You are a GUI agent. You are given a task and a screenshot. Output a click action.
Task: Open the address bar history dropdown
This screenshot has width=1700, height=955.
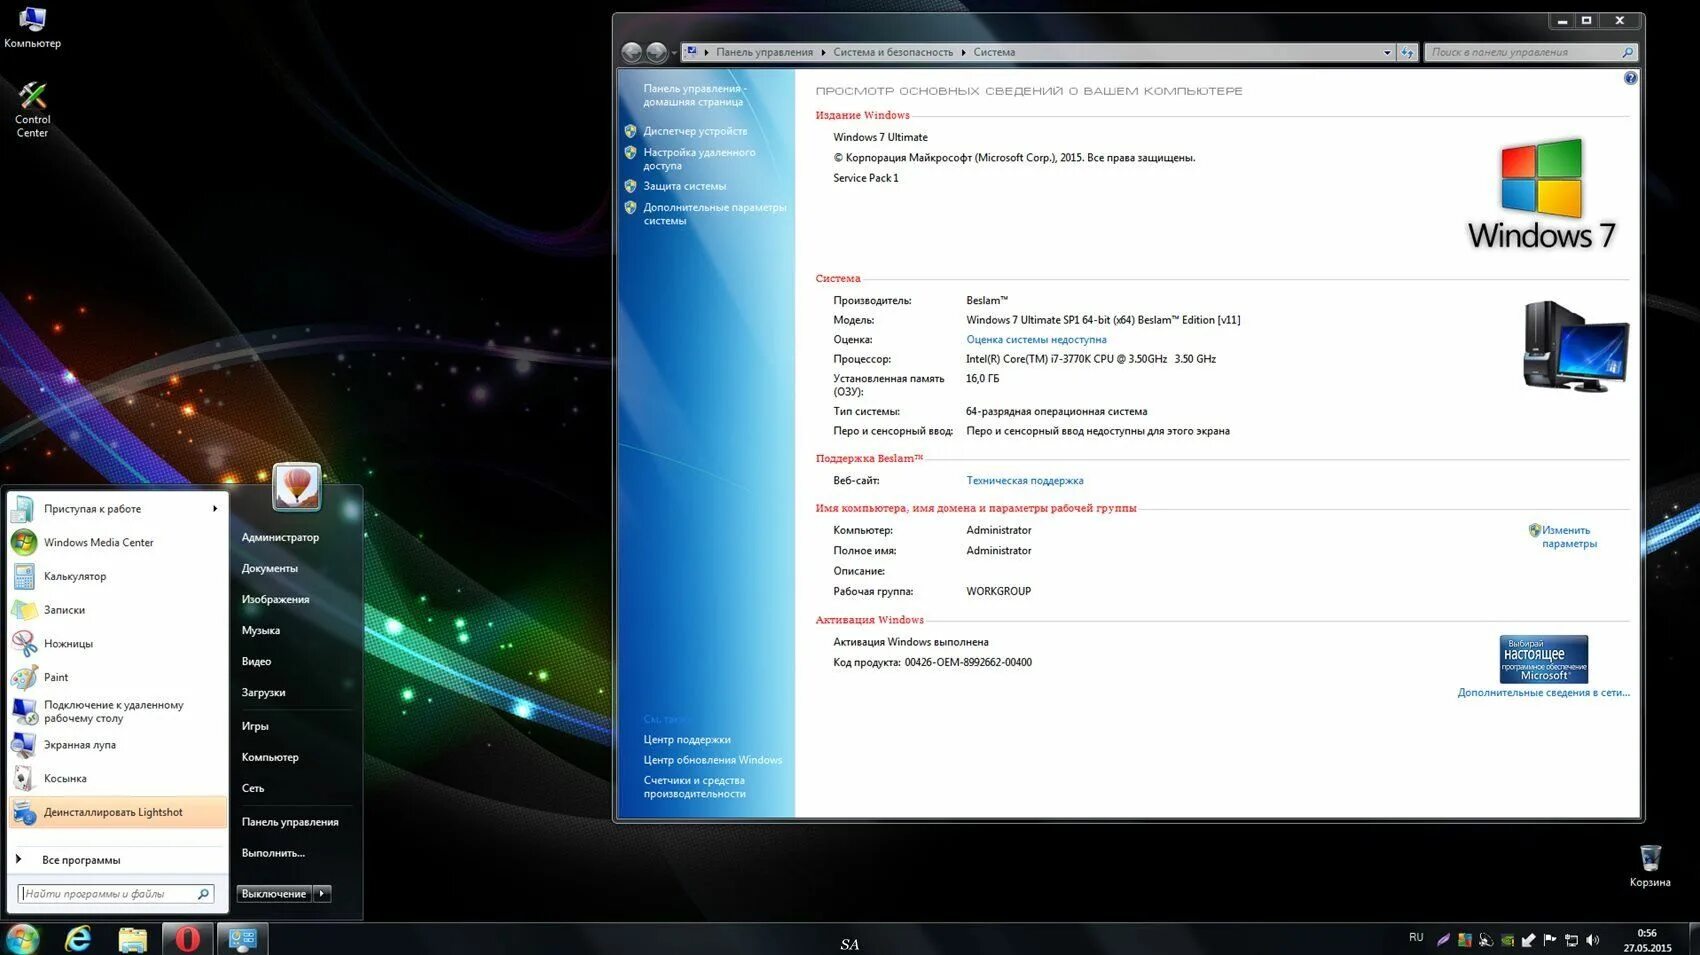(1387, 52)
